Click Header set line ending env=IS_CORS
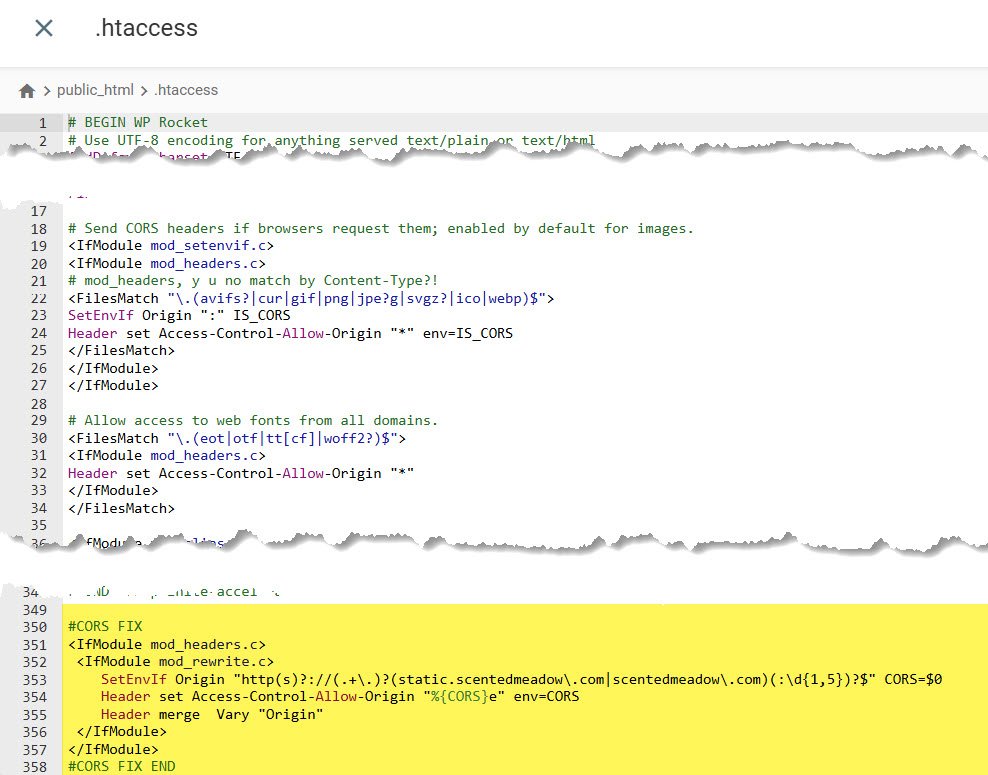Viewport: 988px width, 775px height. point(290,333)
